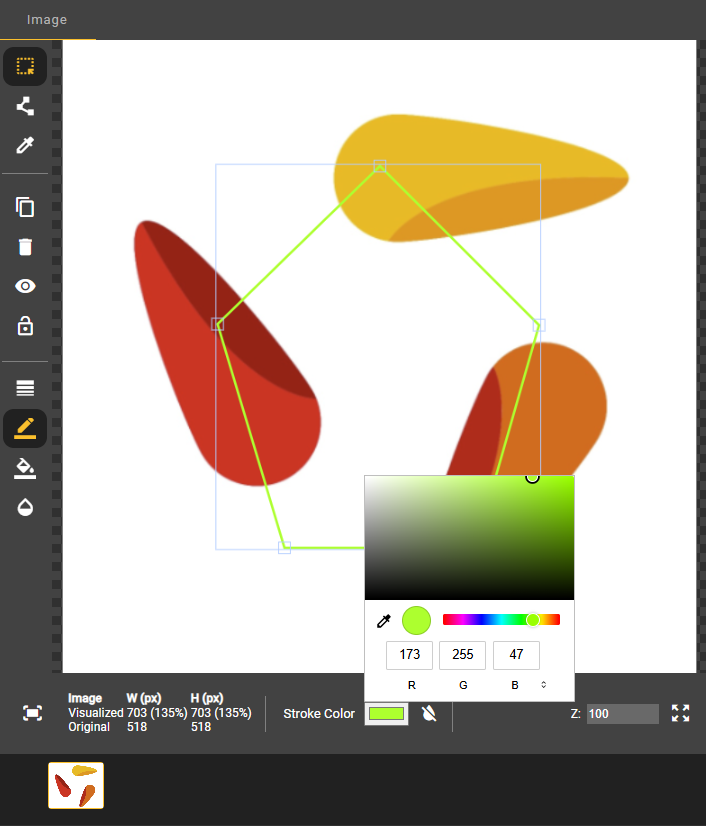The image size is (706, 826).
Task: Choose the polygon nodes edit tool
Action: pos(25,106)
